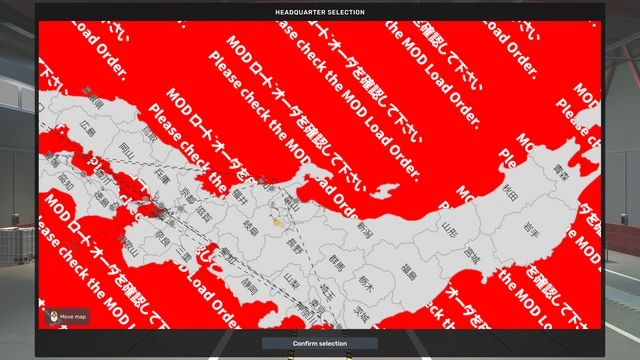Click the 秋田 prefecture label
Viewport: 640px width, 360px height.
[510, 193]
